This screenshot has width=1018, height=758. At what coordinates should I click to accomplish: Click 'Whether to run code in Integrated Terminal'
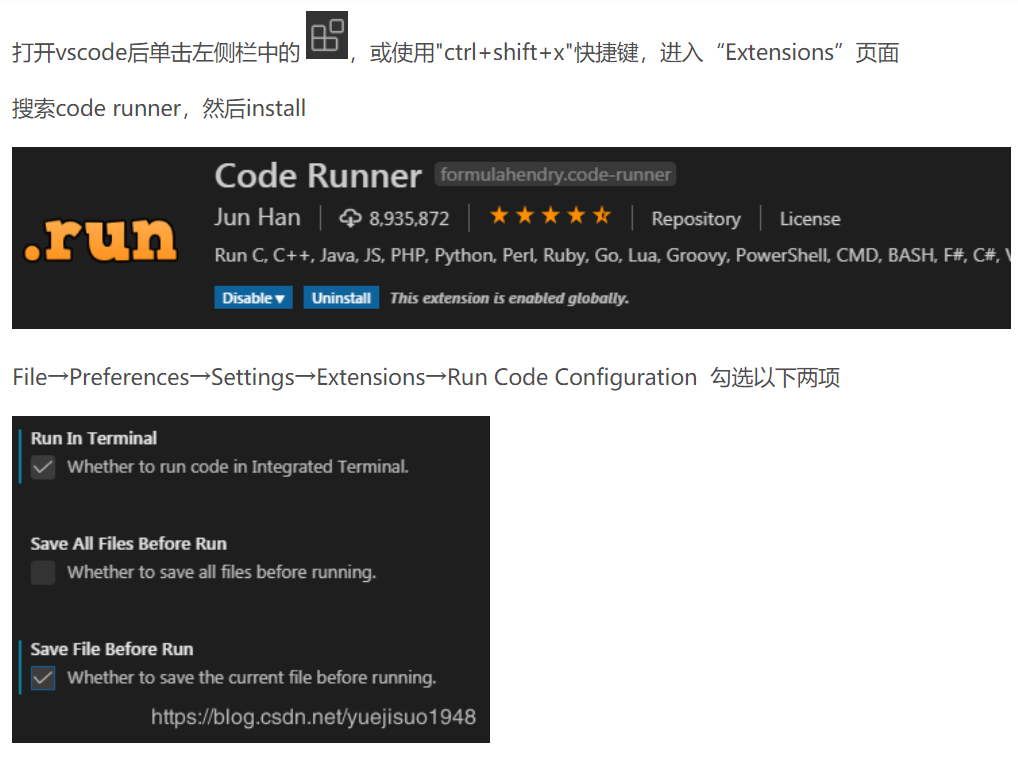coord(238,467)
